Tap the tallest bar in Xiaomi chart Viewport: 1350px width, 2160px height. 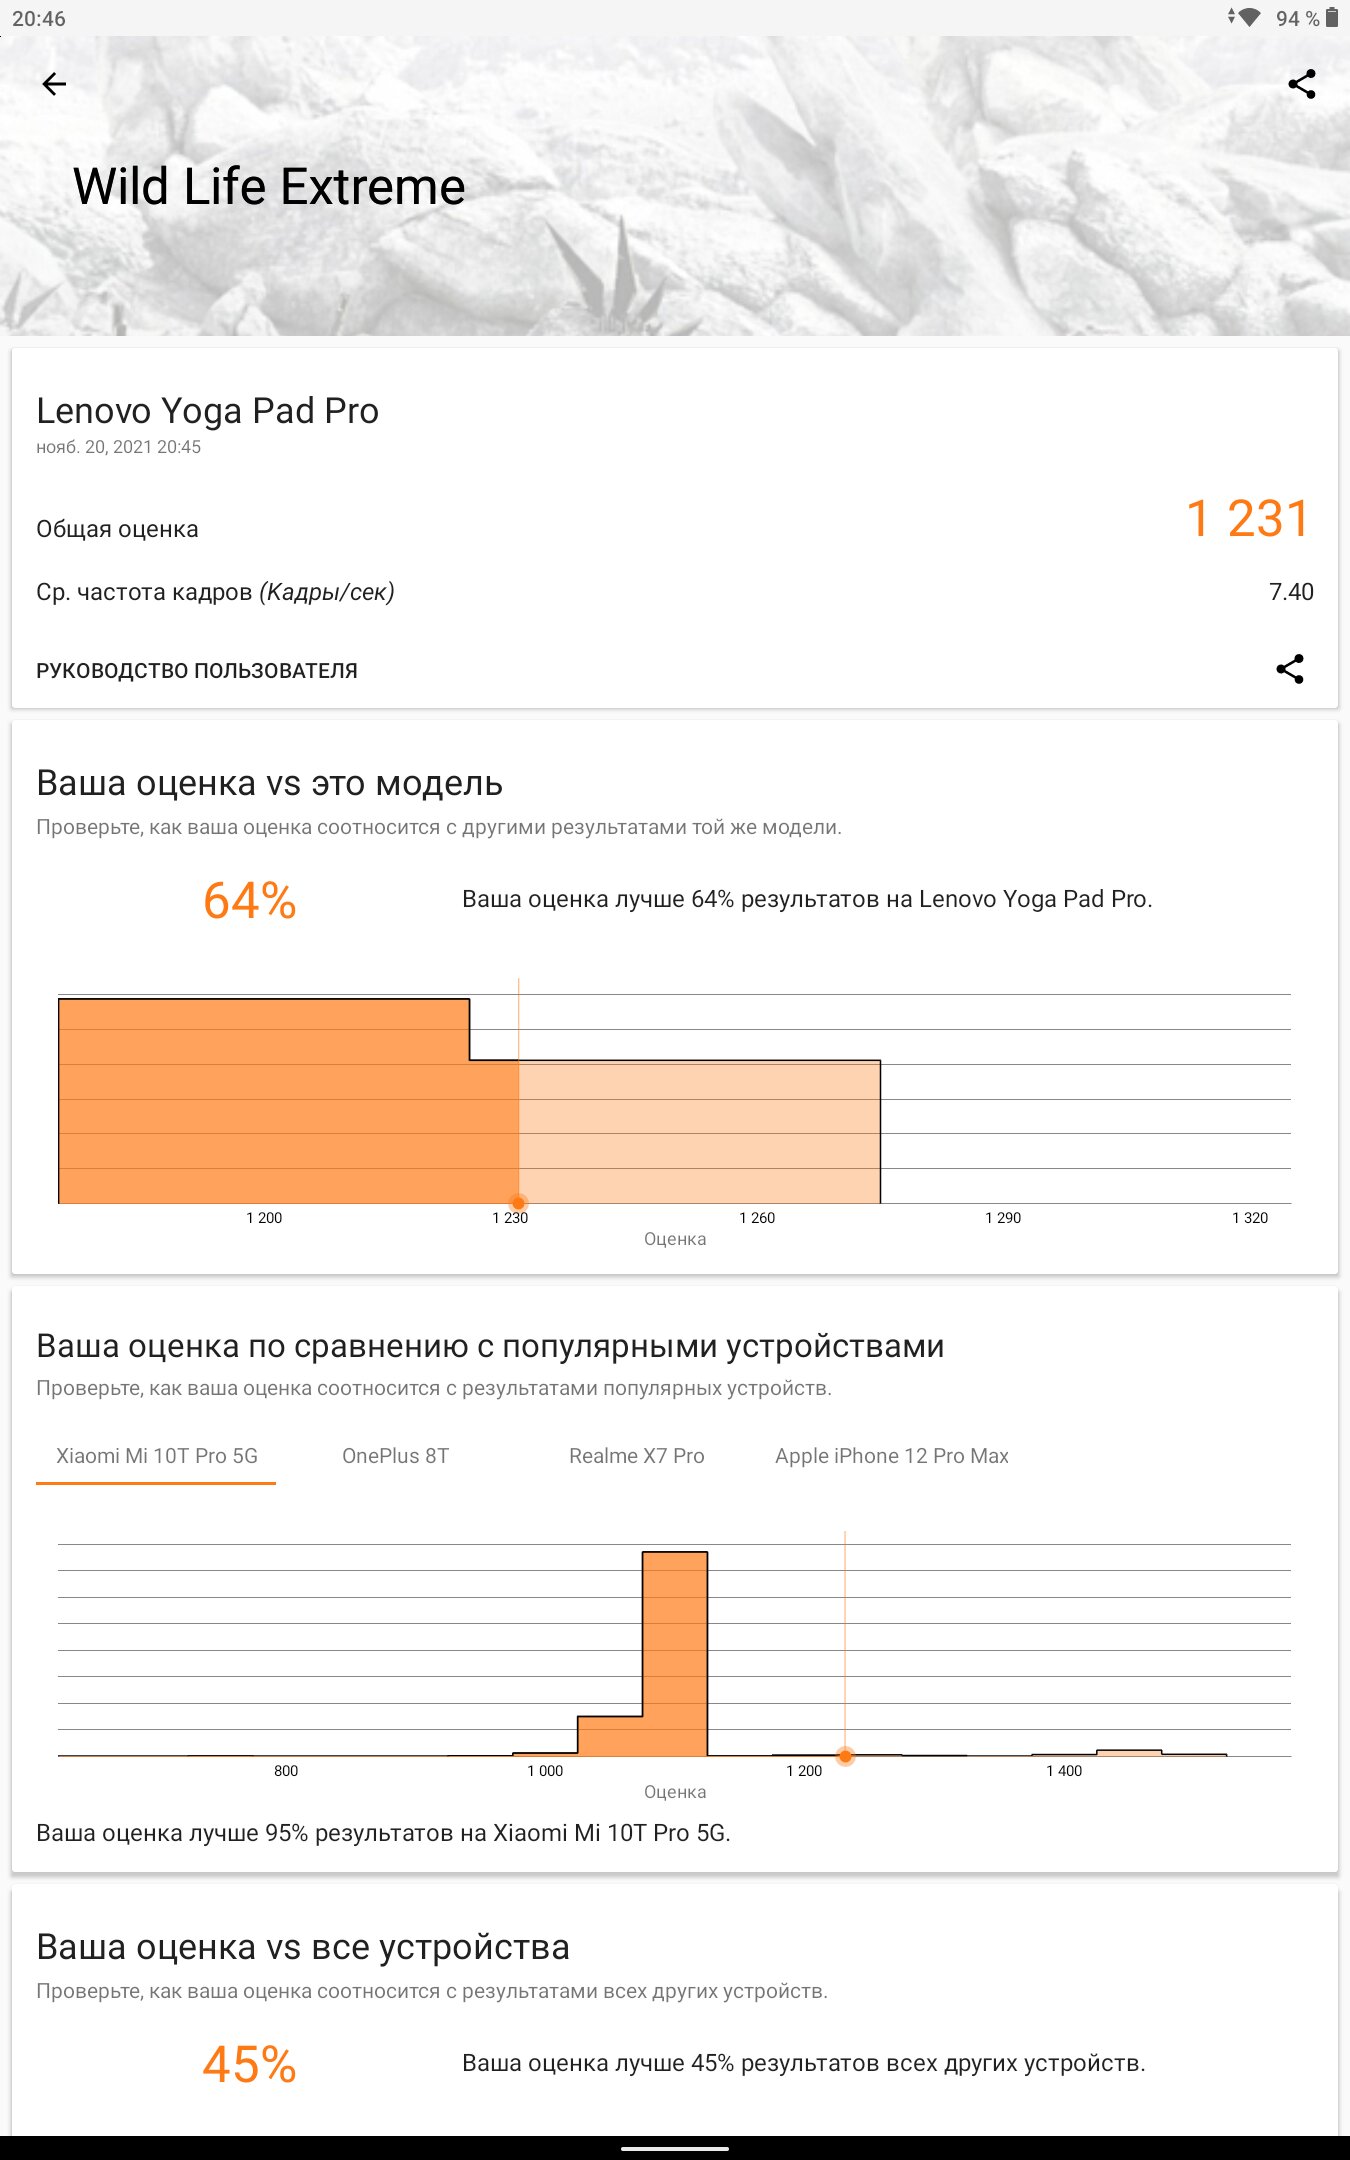point(675,1654)
